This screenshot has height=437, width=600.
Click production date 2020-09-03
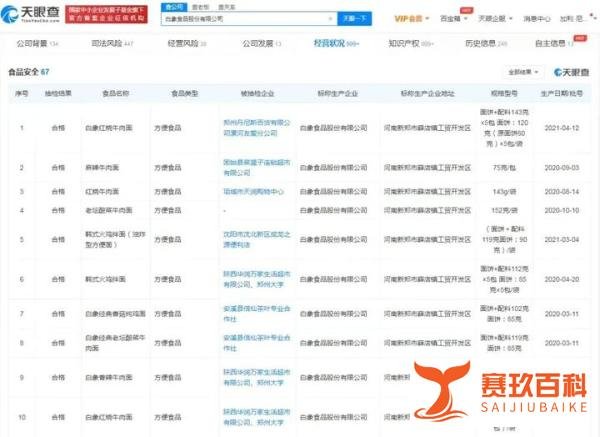click(562, 167)
